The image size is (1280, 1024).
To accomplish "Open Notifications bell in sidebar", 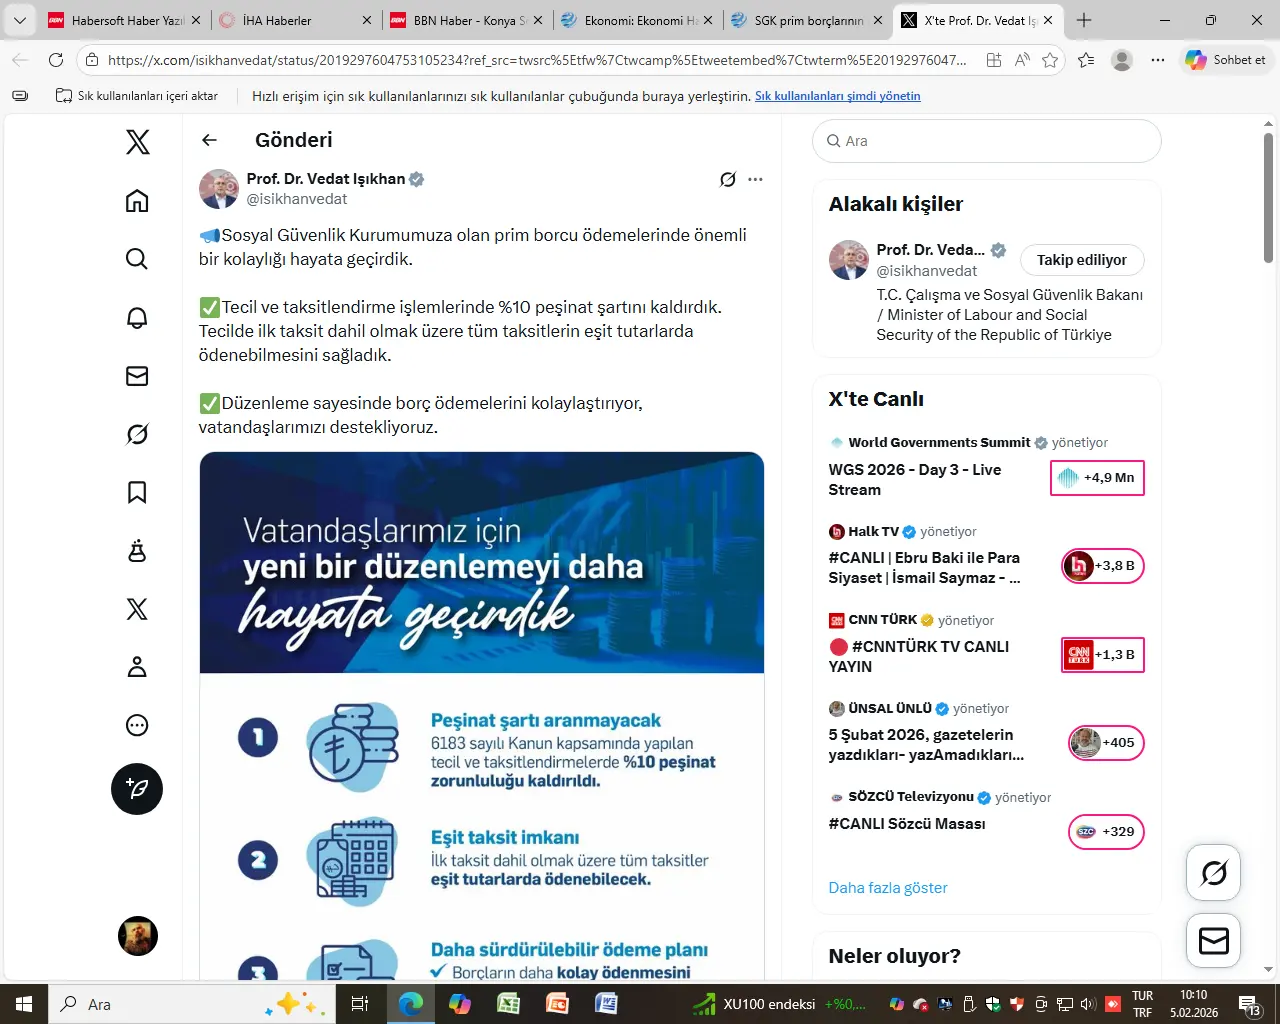I will (x=137, y=318).
